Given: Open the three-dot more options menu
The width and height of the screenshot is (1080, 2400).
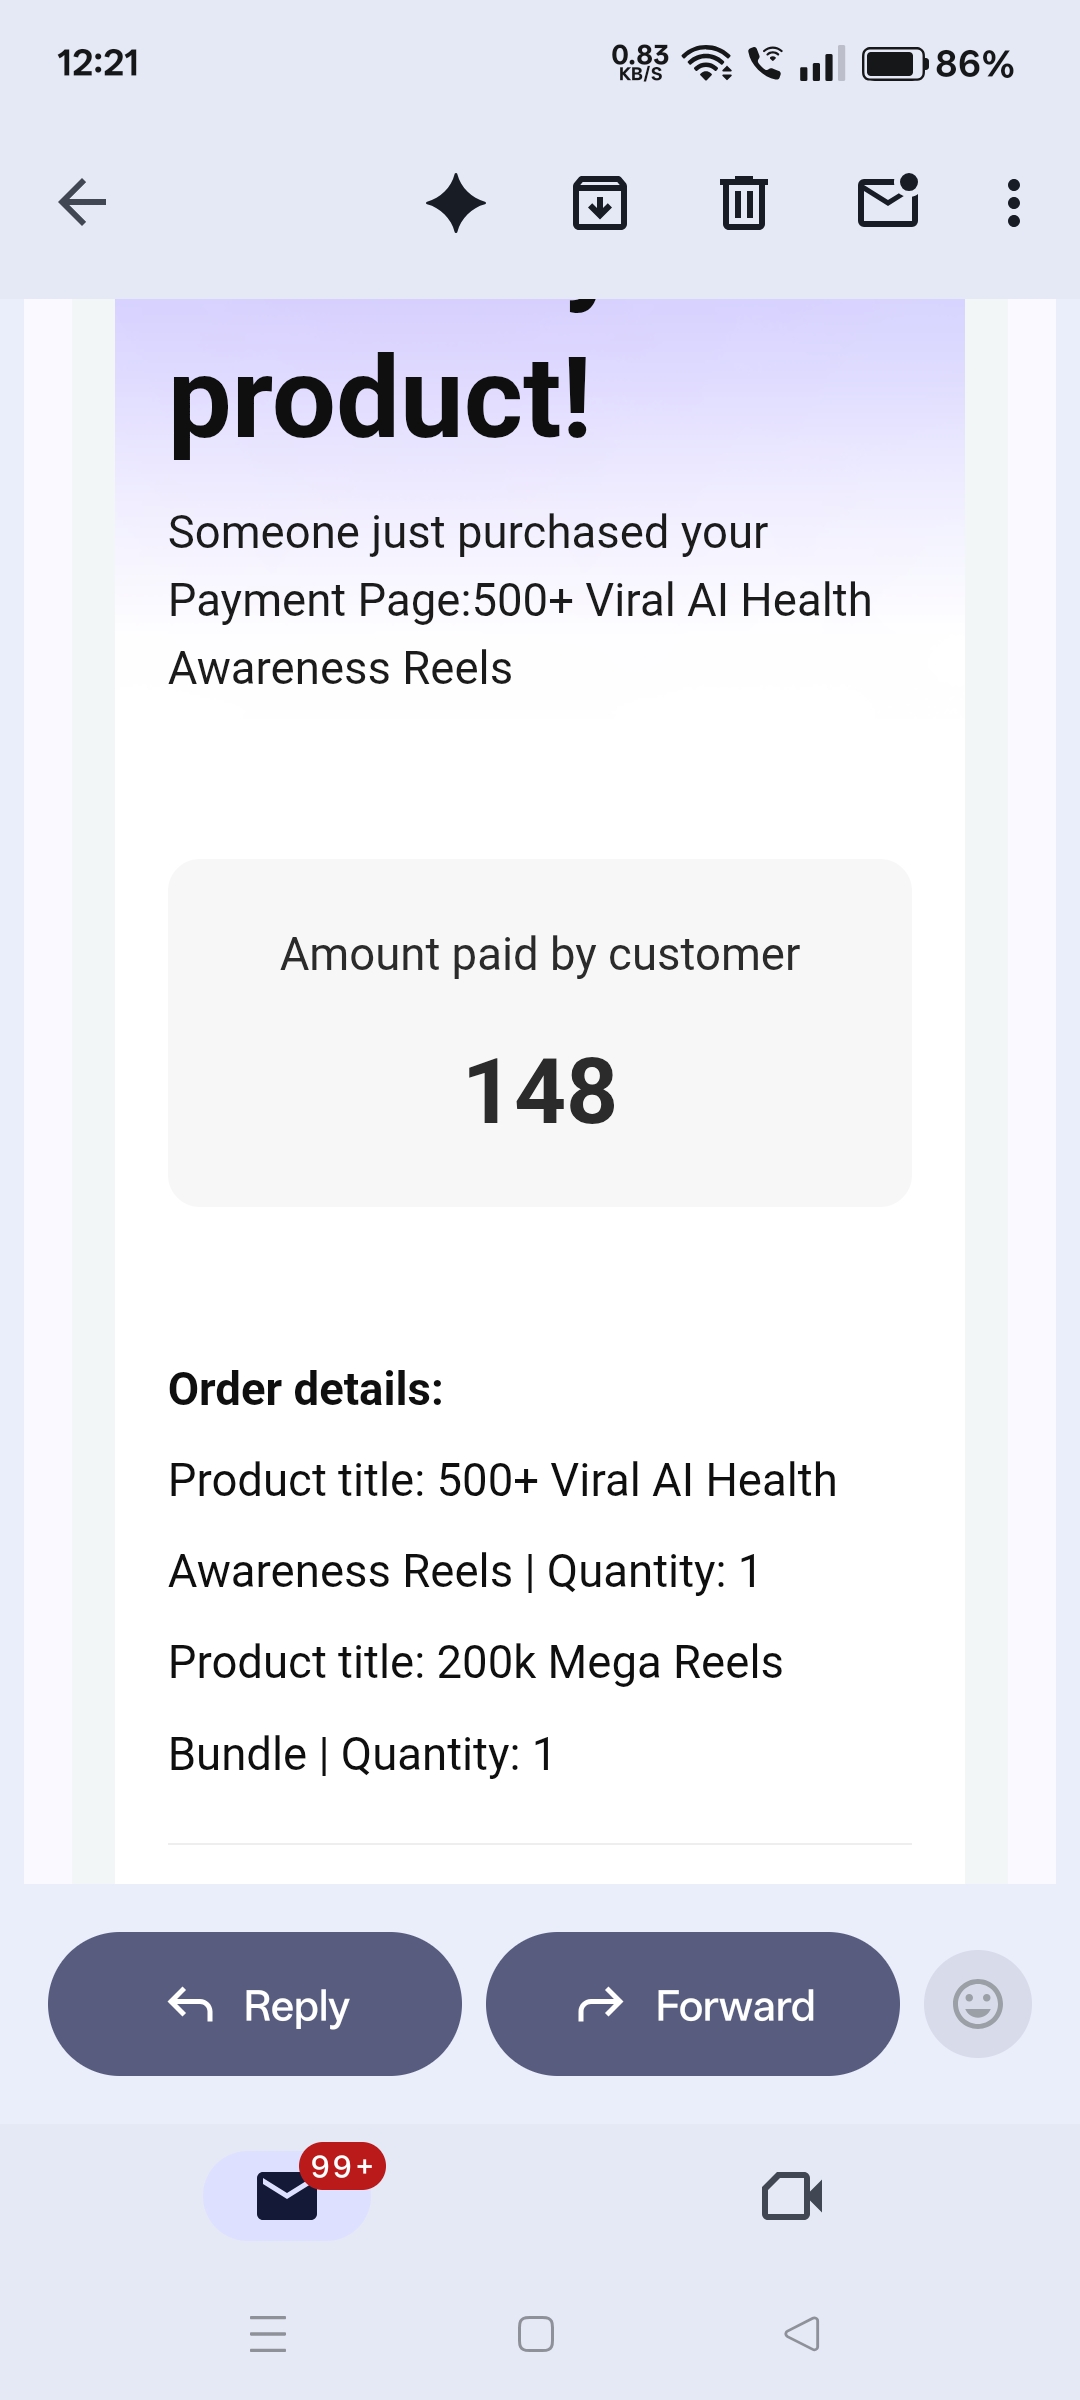Looking at the screenshot, I should coord(1014,203).
